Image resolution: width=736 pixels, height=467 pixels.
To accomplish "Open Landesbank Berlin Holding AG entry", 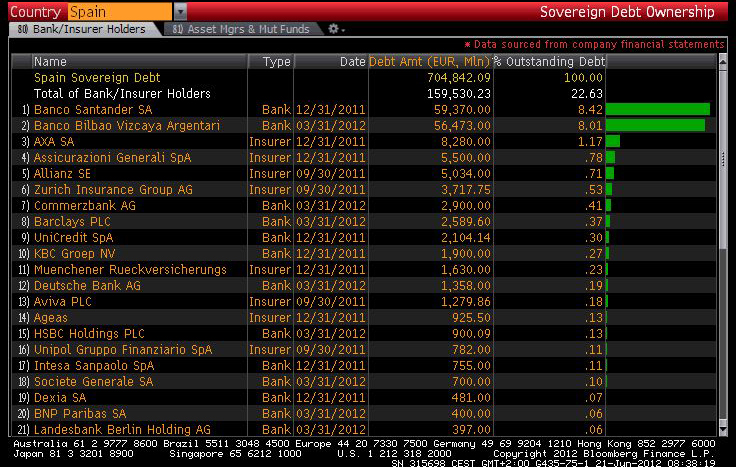I will pyautogui.click(x=122, y=429).
